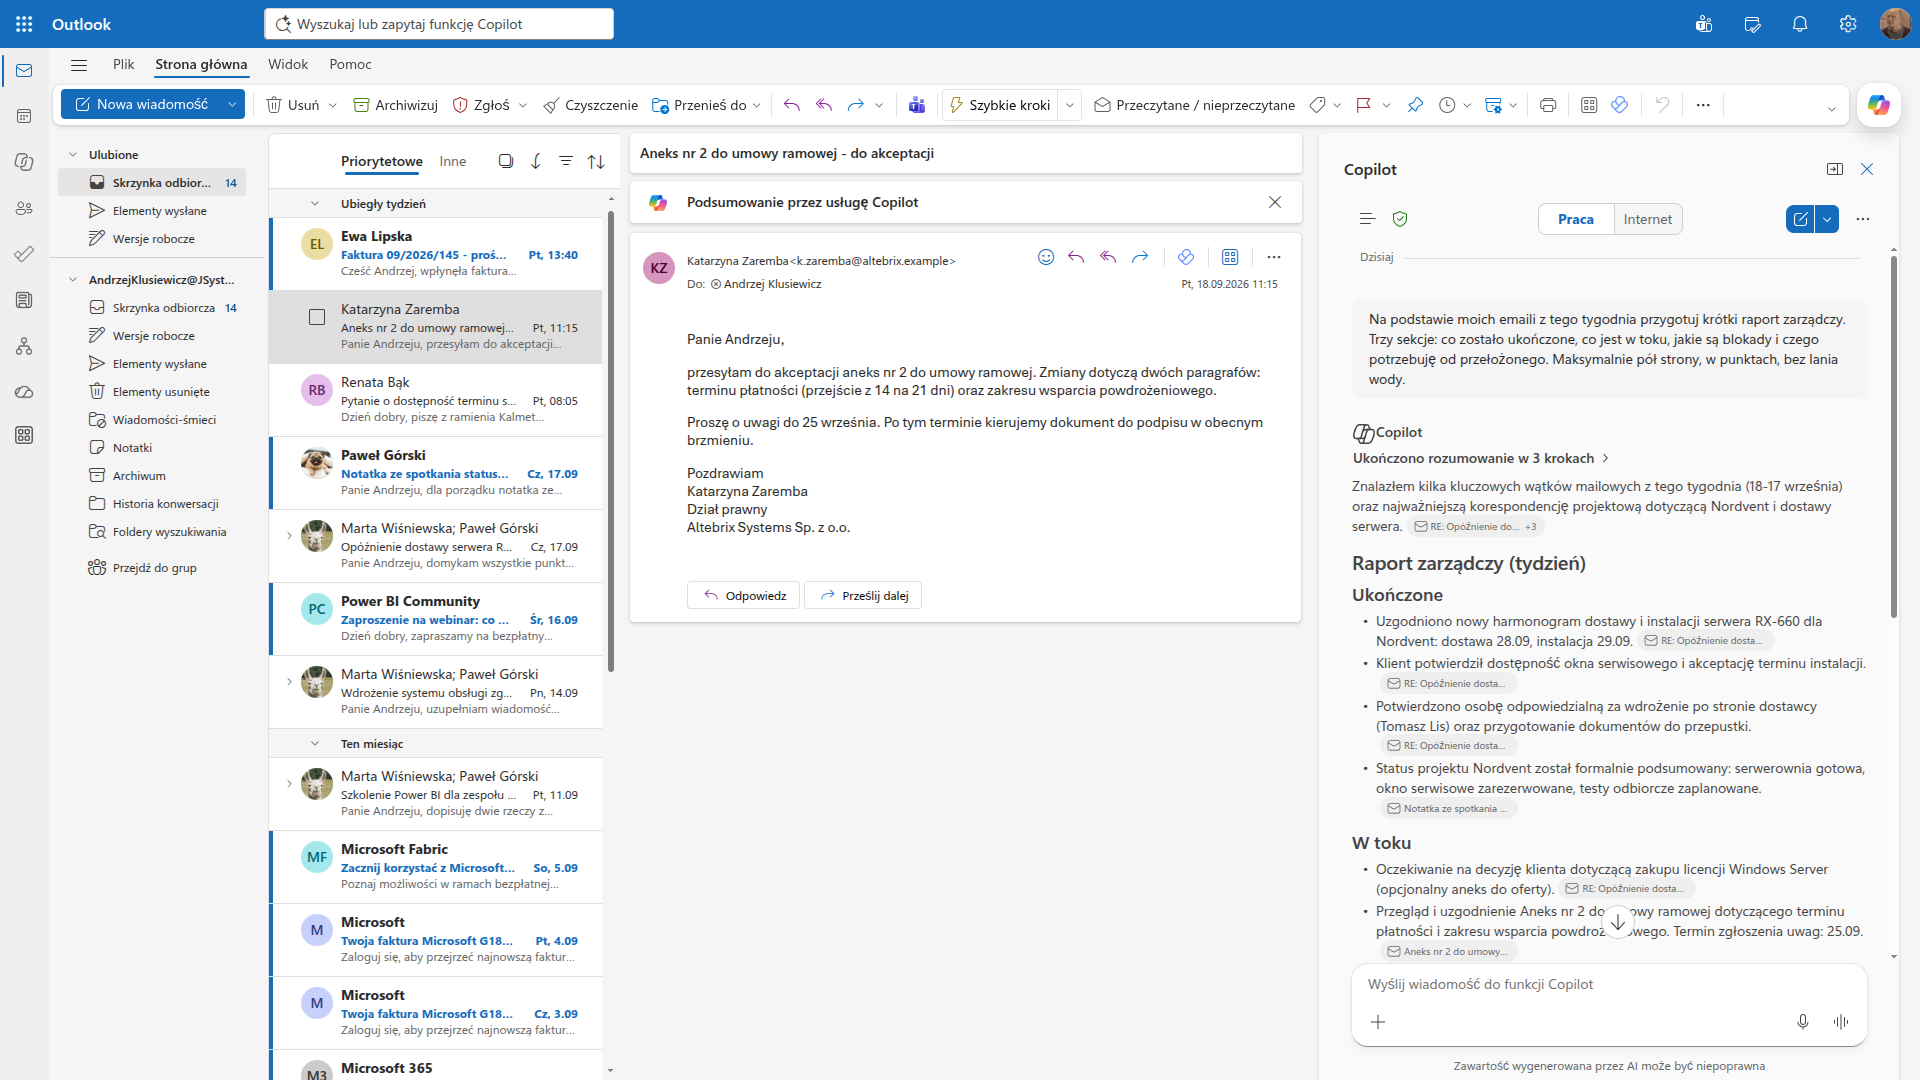Open Teams chat icon in header
Viewport: 1920px width, 1080px height.
[1704, 24]
